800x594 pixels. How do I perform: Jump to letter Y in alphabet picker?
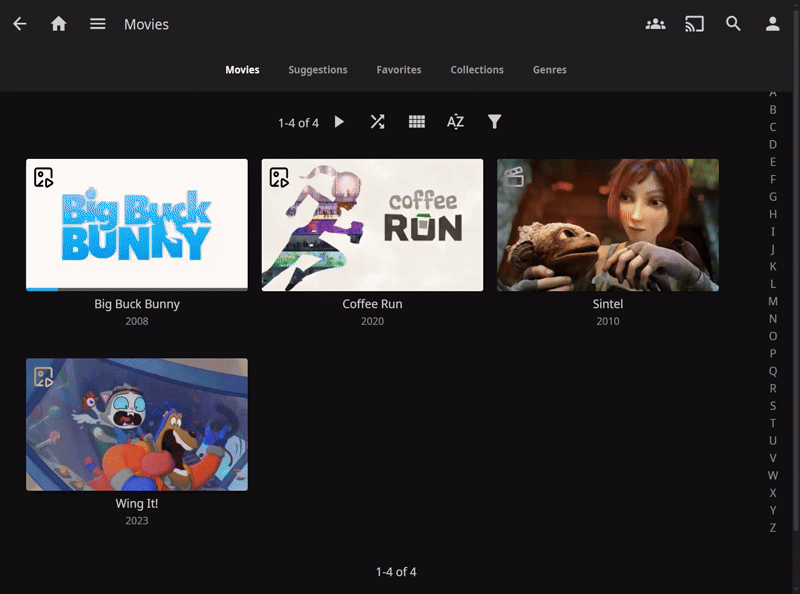pyautogui.click(x=773, y=510)
